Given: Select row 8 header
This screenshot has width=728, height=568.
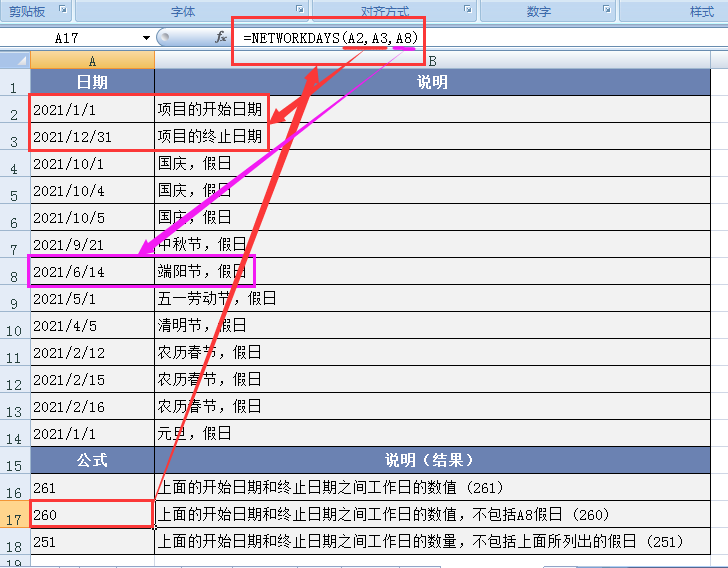Looking at the screenshot, I should (15, 271).
